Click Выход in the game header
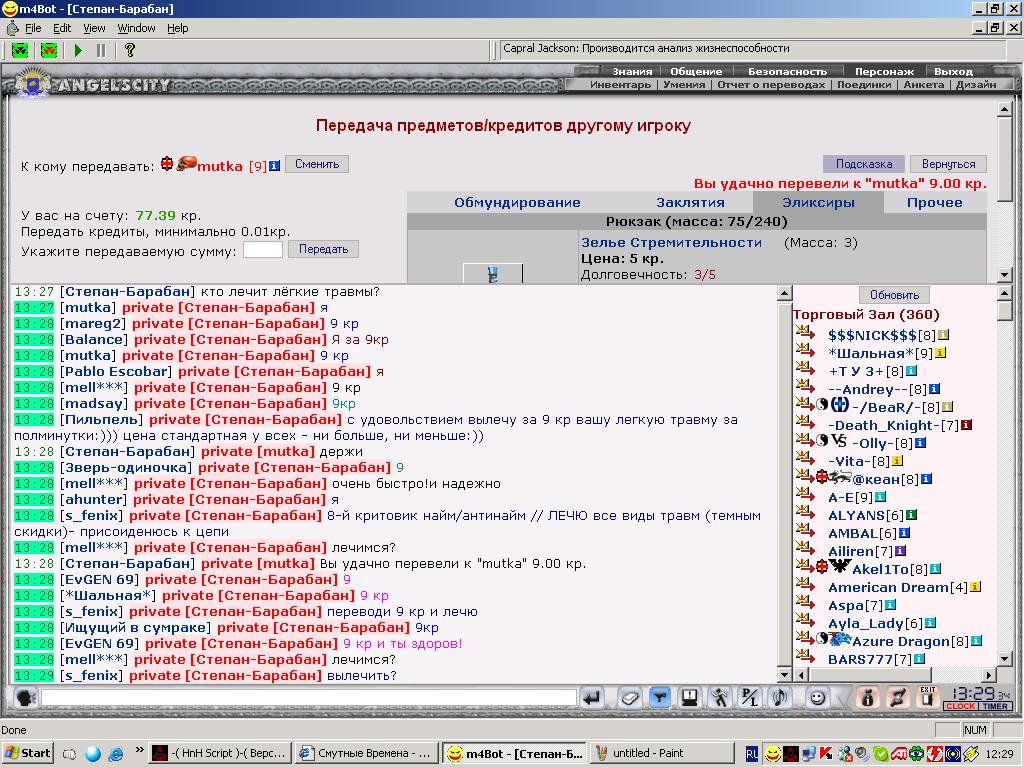Viewport: 1024px width, 768px height. (x=953, y=72)
